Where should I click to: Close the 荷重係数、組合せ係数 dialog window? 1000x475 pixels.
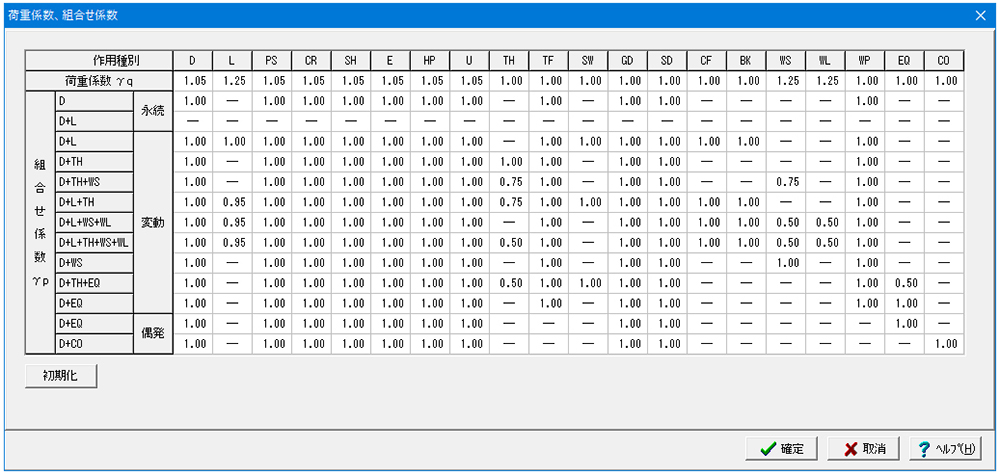(x=980, y=15)
